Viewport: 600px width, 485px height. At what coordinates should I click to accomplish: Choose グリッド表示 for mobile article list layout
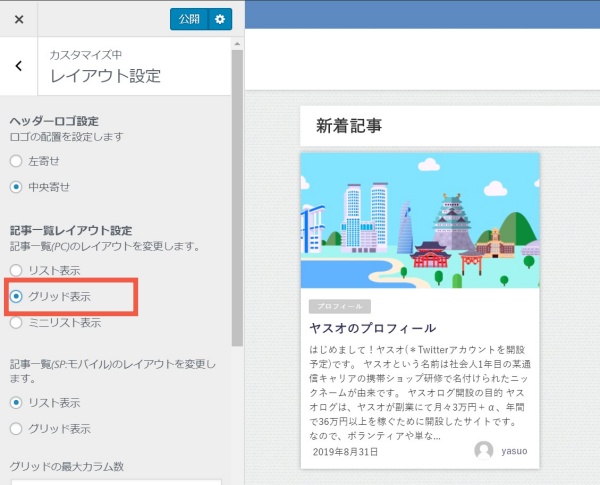click(x=16, y=428)
